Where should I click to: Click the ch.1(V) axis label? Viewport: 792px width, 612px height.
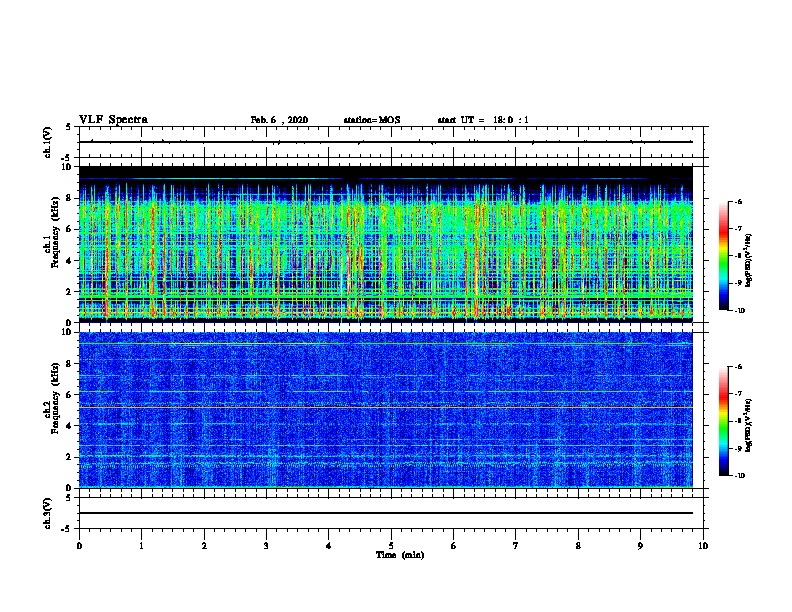click(x=48, y=142)
